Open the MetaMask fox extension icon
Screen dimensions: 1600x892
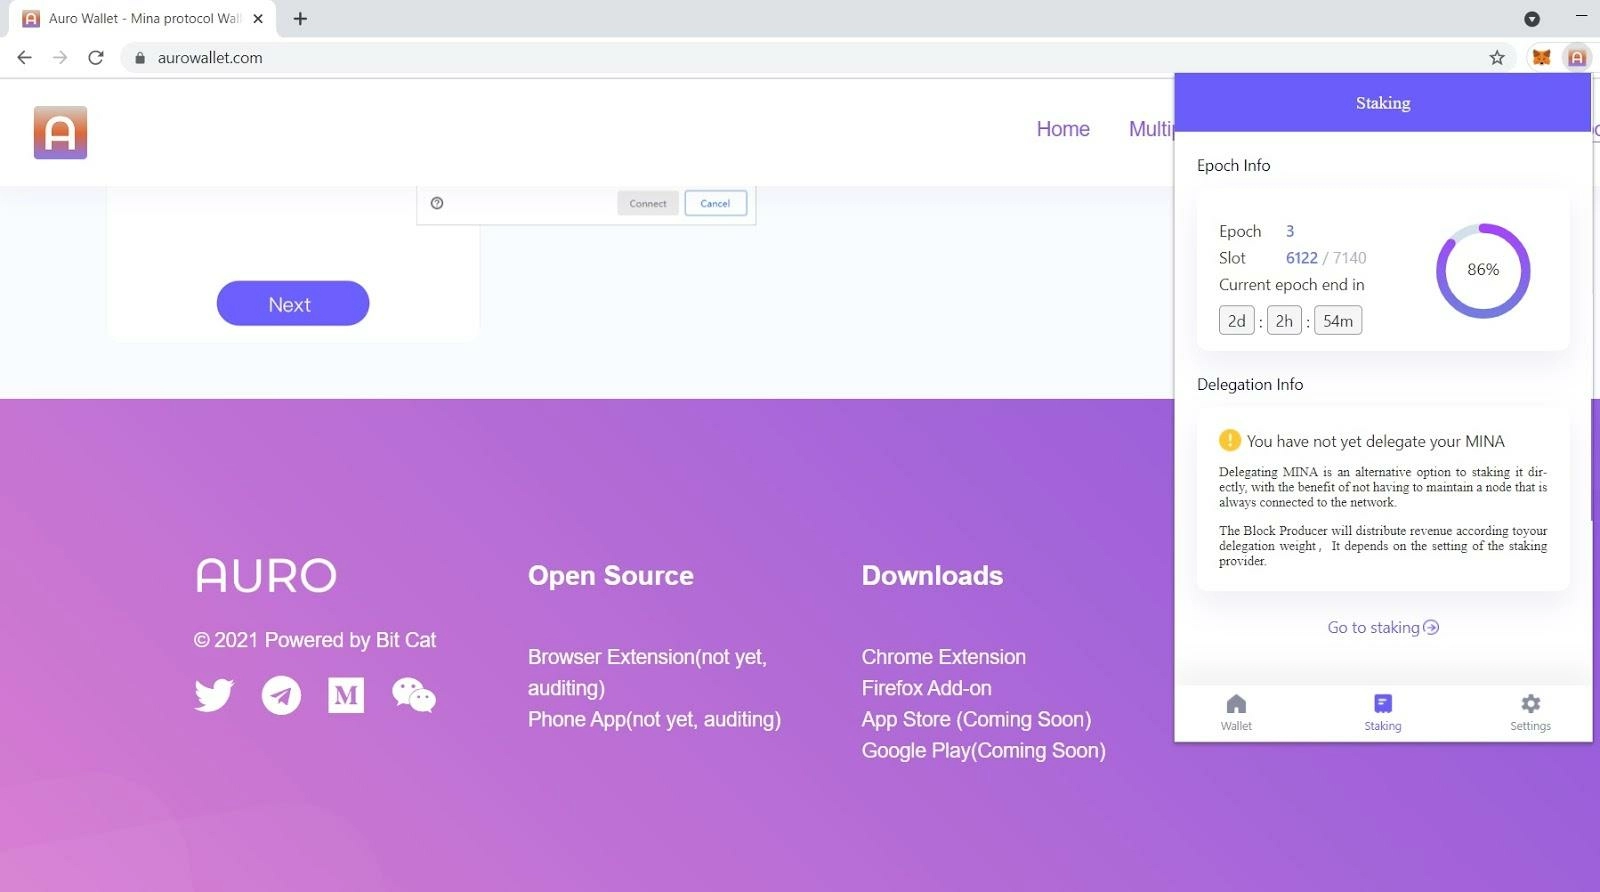(x=1541, y=57)
